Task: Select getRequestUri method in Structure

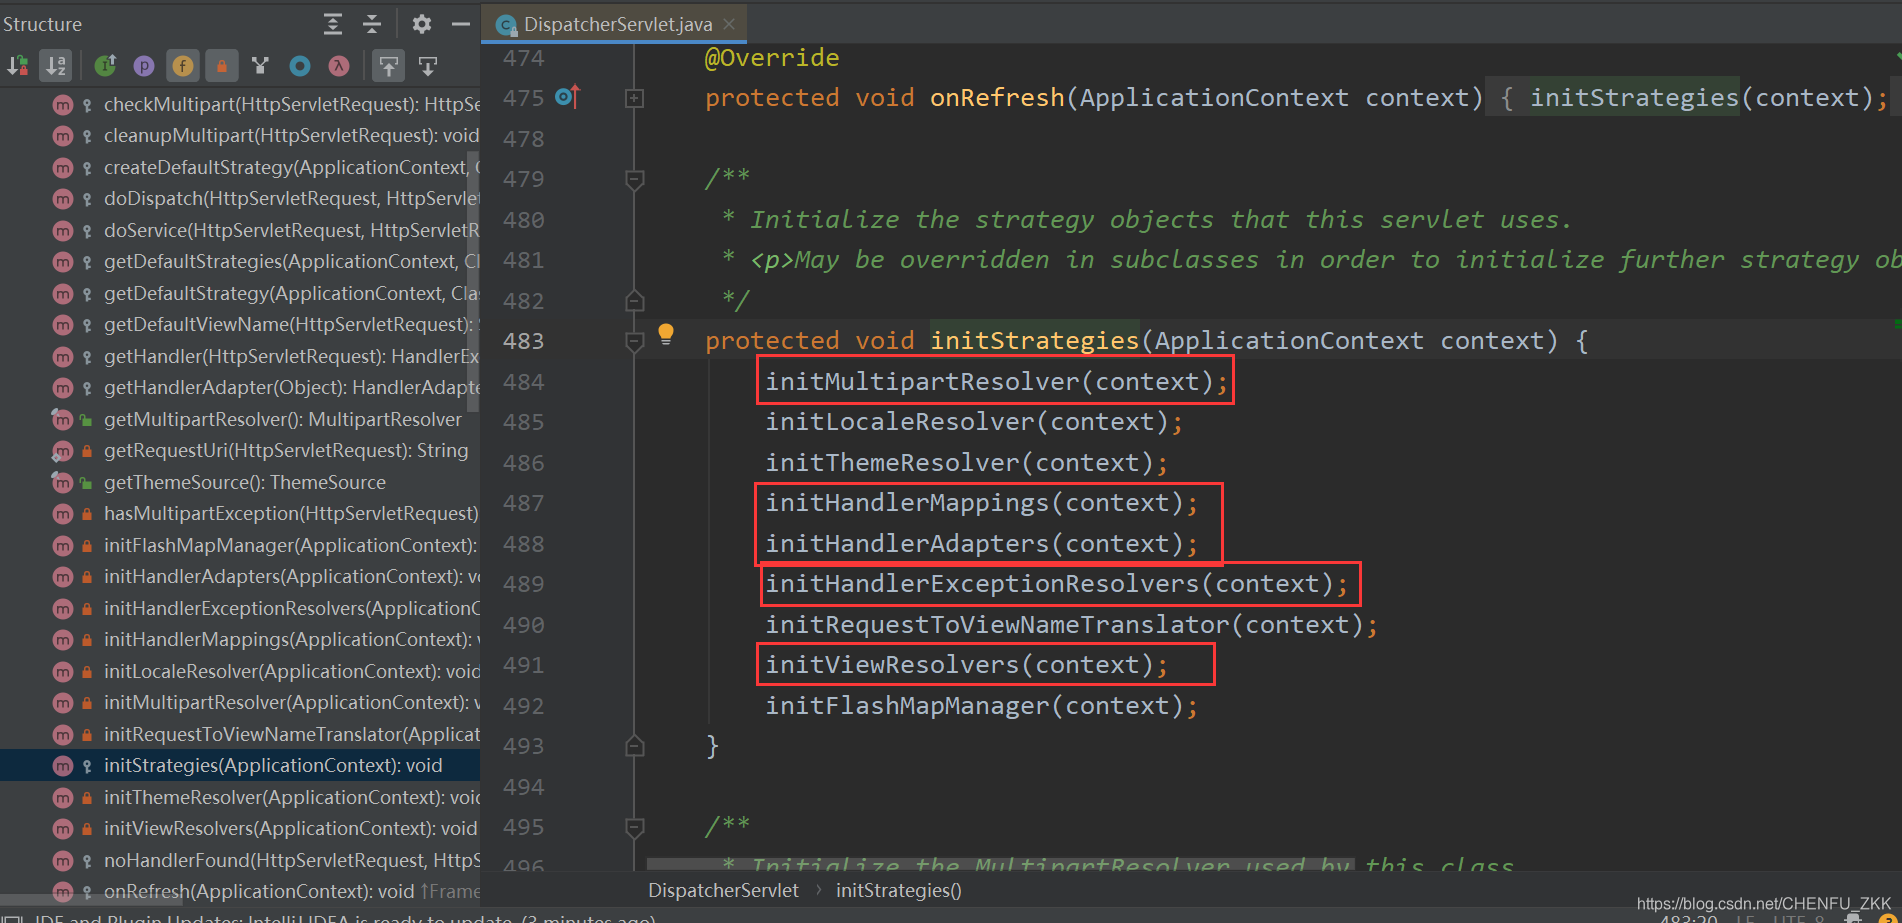Action: click(x=240, y=450)
